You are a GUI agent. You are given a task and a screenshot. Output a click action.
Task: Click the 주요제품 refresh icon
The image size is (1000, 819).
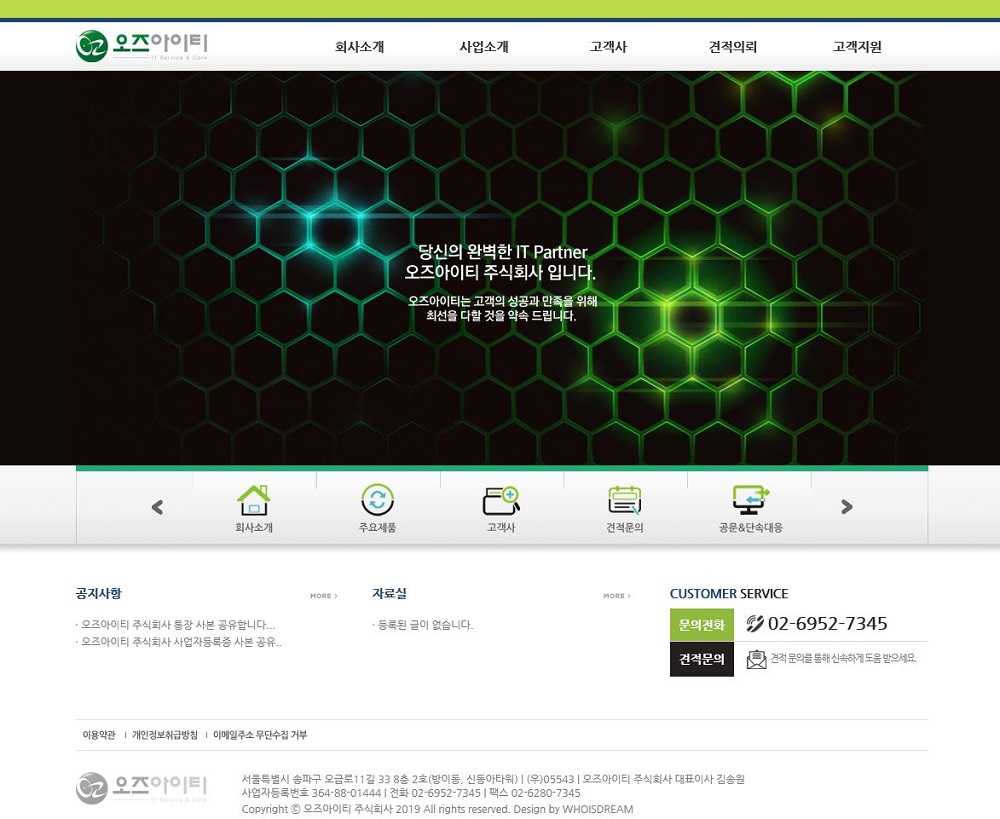[377, 498]
